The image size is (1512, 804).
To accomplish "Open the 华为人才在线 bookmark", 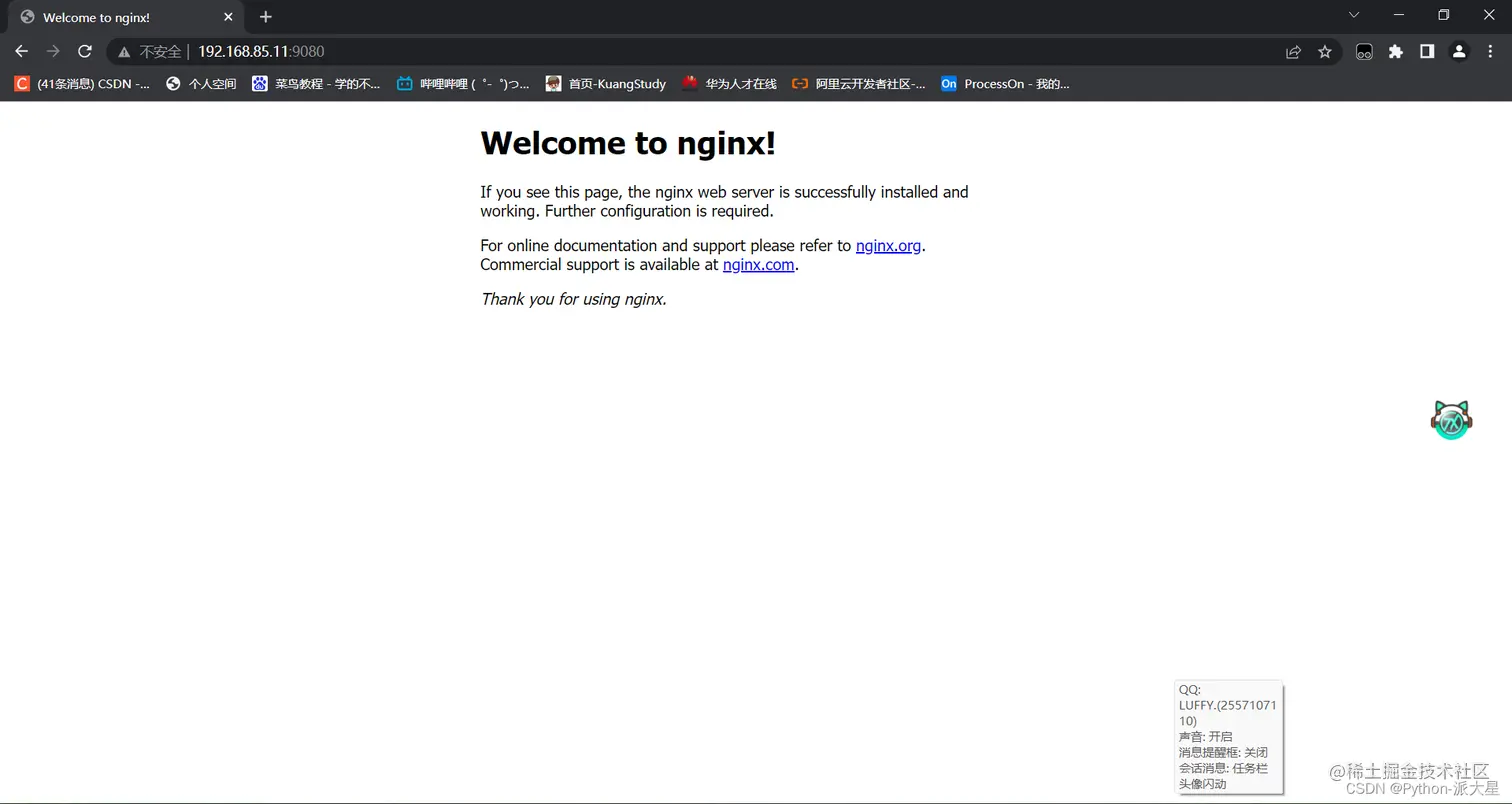I will click(729, 84).
